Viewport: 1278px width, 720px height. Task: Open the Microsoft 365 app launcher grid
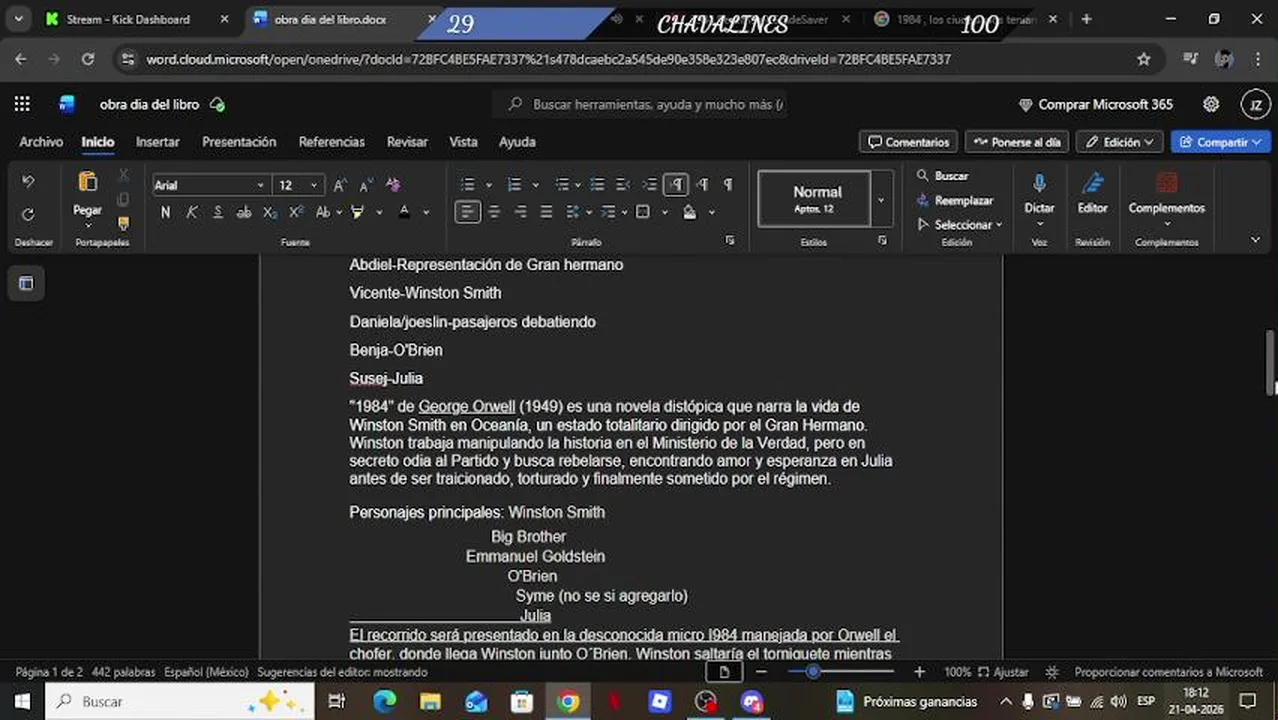point(22,104)
